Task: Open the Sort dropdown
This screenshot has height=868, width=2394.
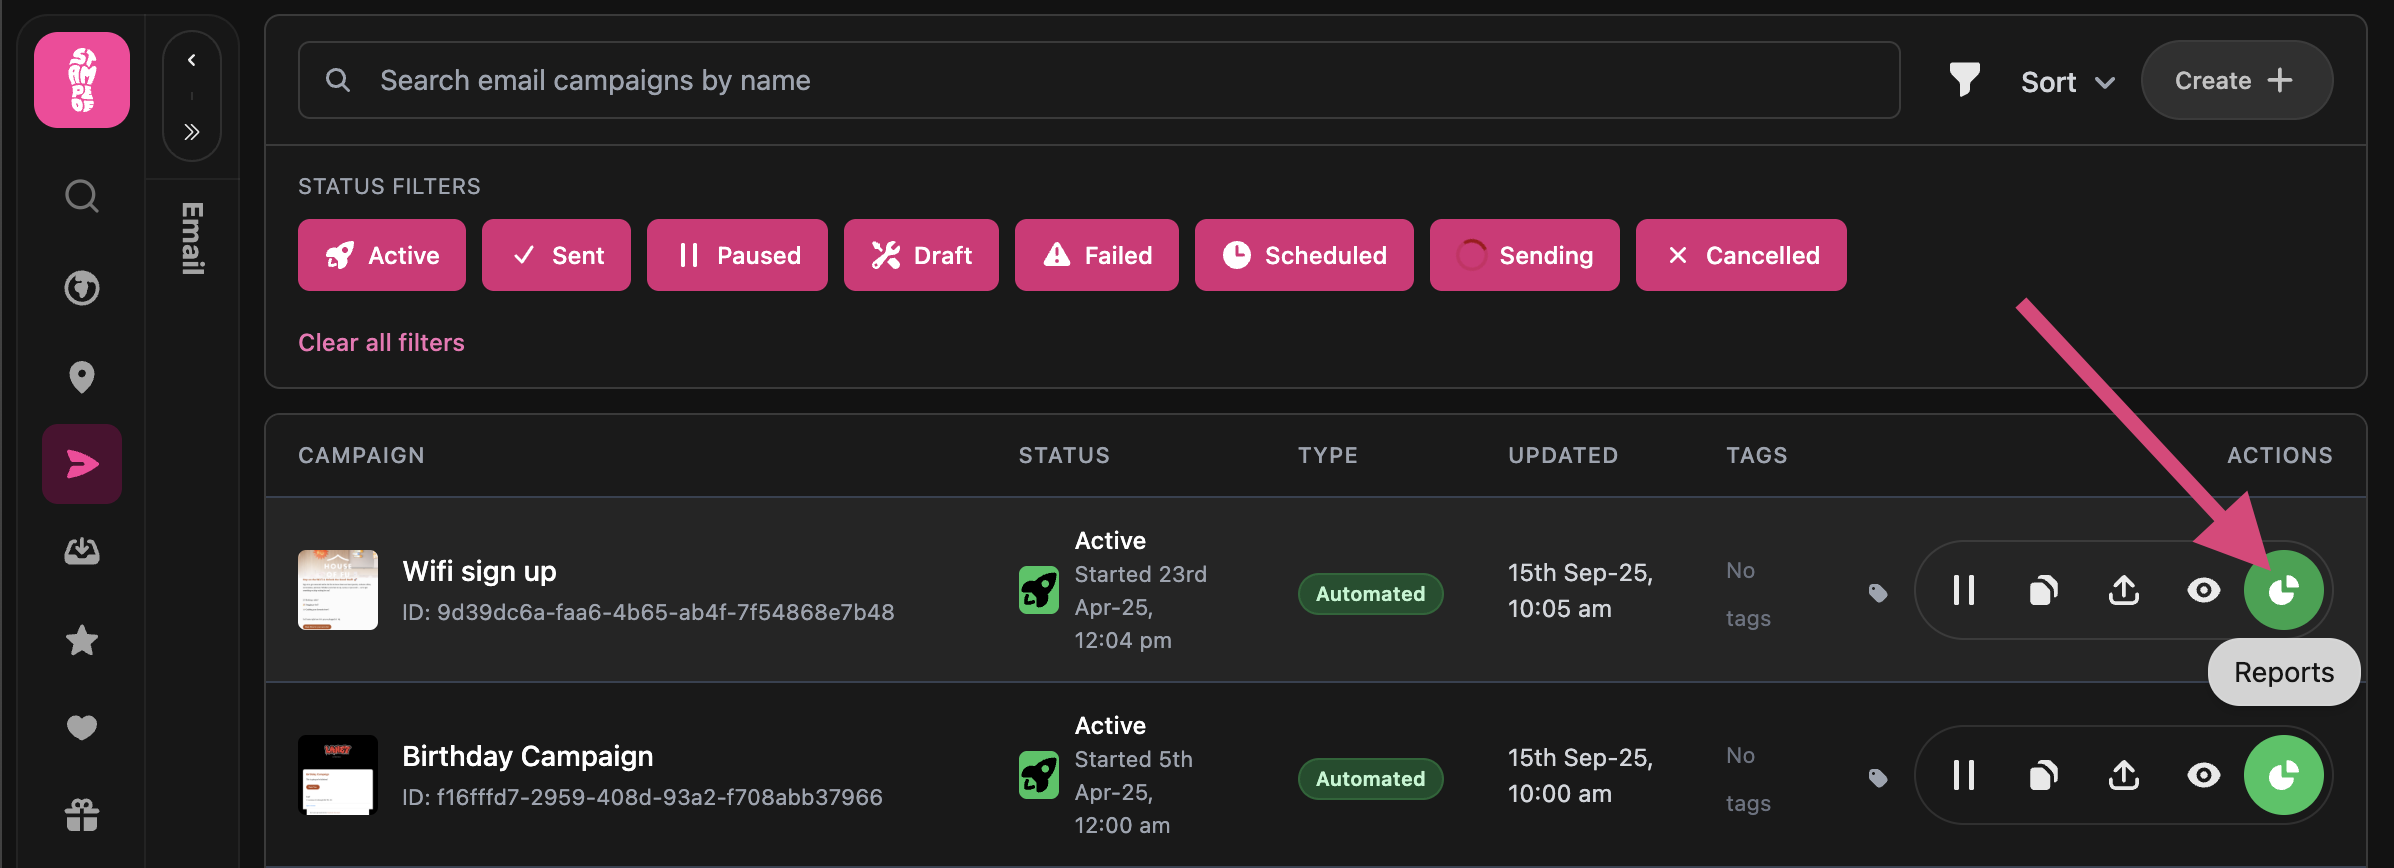Action: pyautogui.click(x=2067, y=82)
